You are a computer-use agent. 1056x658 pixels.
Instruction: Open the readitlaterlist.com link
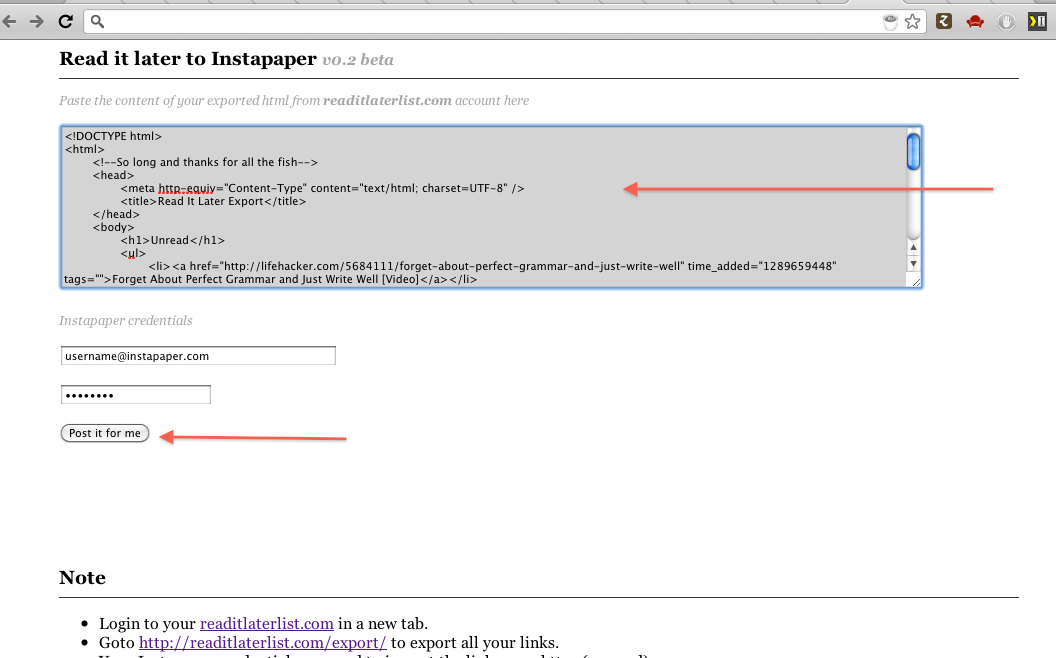point(267,624)
